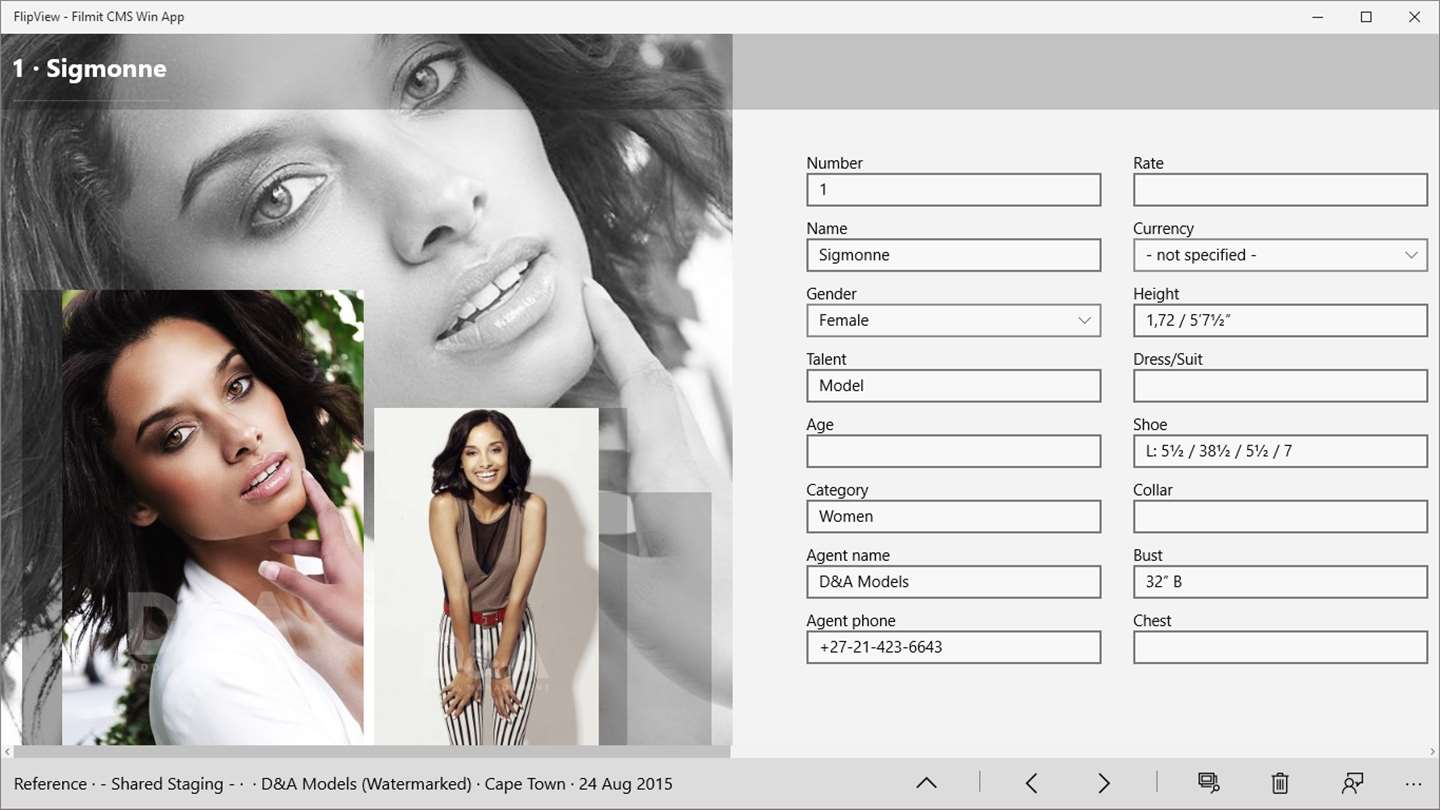This screenshot has height=810, width=1440.
Task: Click the color portrait photo thumbnail
Action: pos(212,517)
